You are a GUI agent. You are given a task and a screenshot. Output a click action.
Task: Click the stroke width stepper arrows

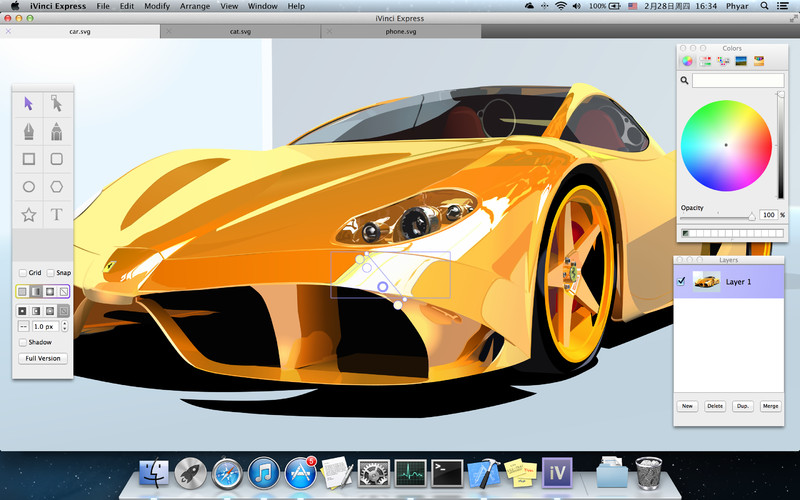(x=64, y=327)
